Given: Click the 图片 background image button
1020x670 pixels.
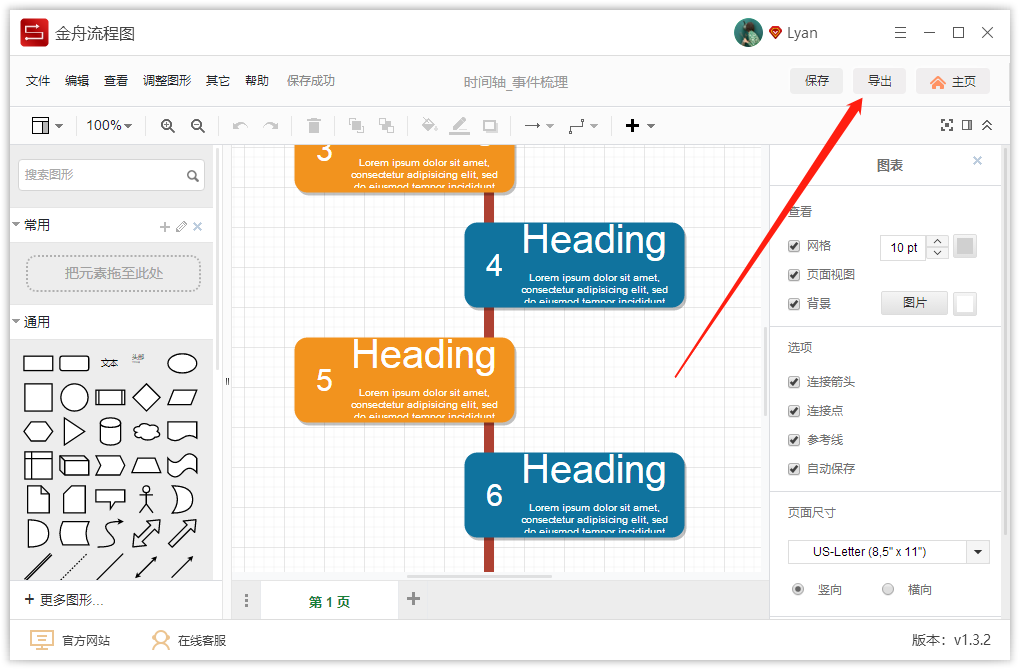Looking at the screenshot, I should pyautogui.click(x=914, y=303).
